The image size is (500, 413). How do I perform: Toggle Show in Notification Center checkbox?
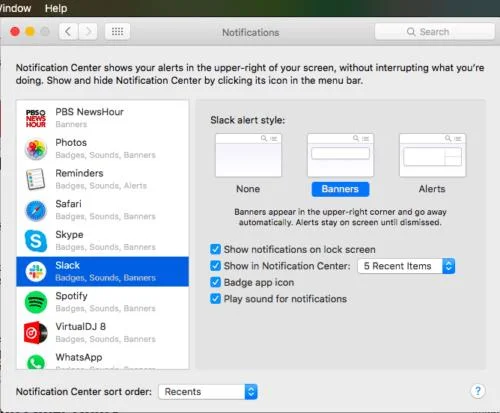click(215, 266)
